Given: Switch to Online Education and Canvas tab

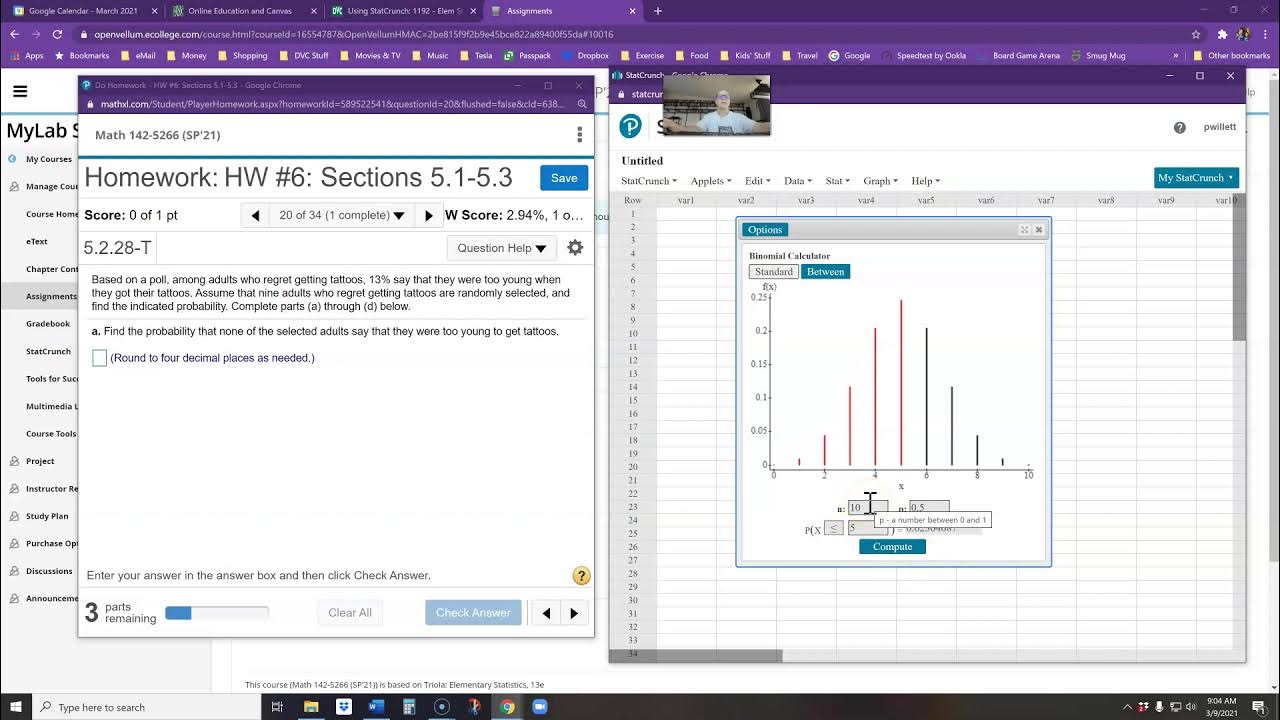Looking at the screenshot, I should pyautogui.click(x=243, y=11).
